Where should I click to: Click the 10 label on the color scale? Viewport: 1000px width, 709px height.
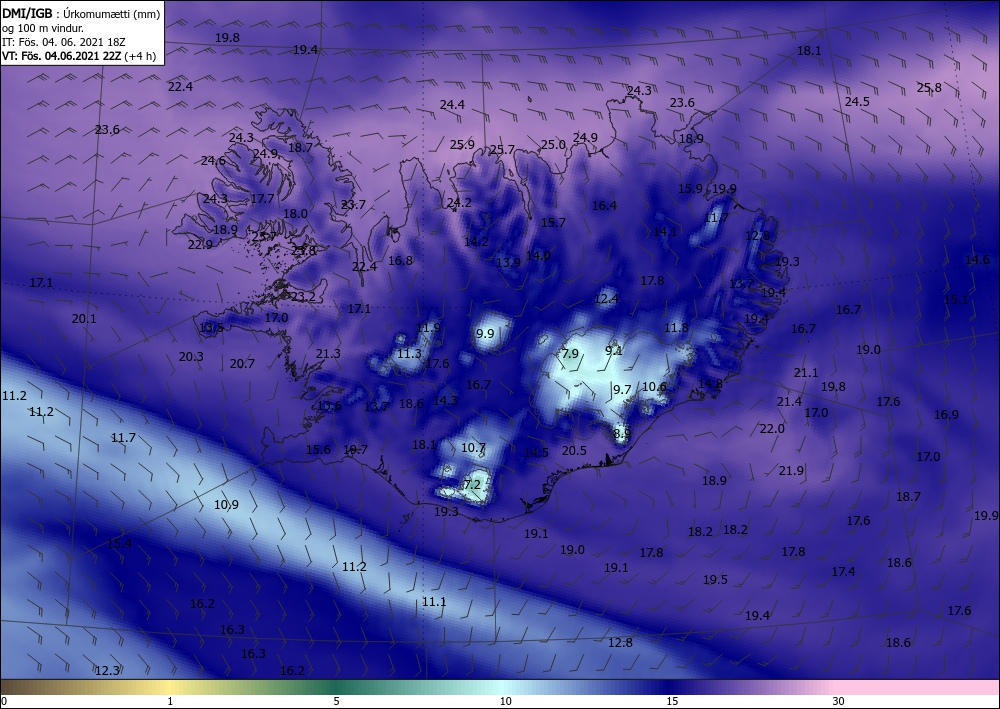(x=505, y=701)
